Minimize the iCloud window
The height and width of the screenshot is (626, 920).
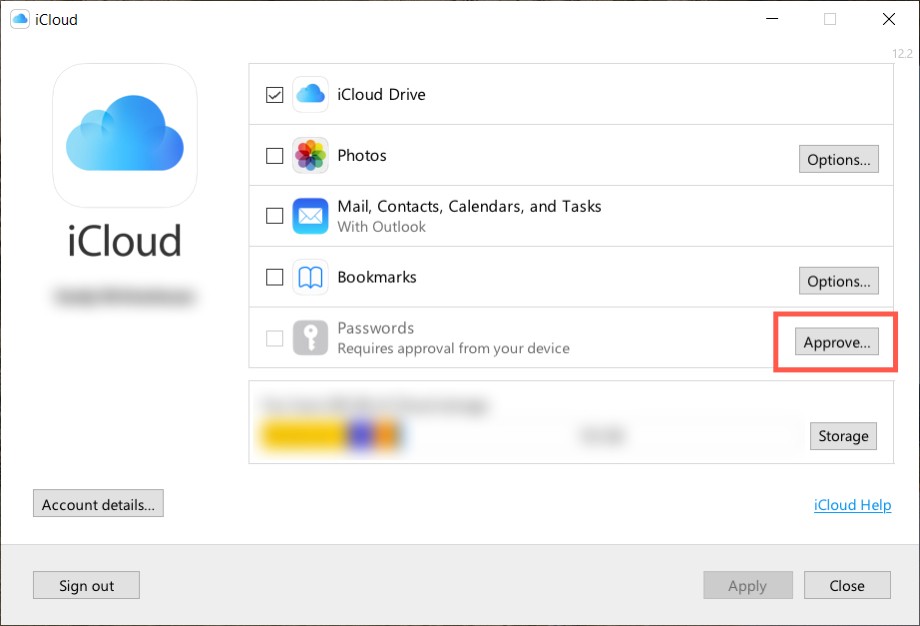(x=772, y=19)
